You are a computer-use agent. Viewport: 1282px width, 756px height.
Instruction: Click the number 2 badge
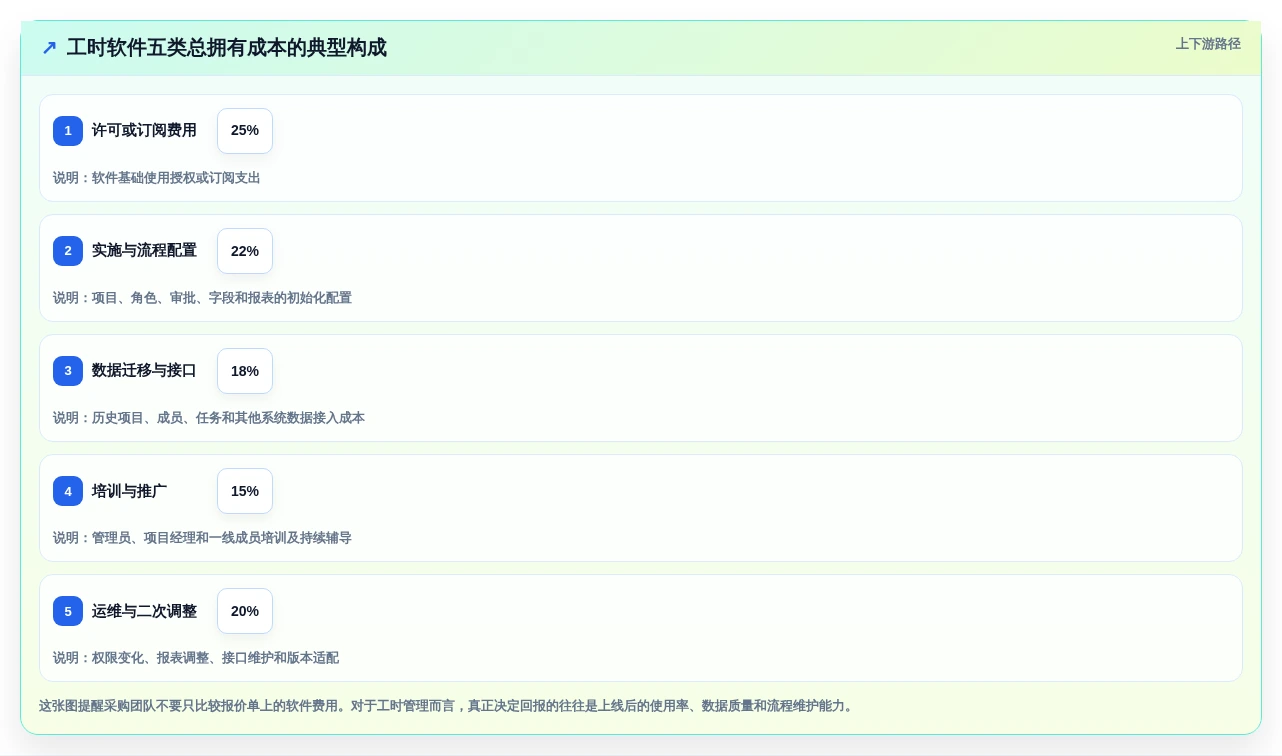pyautogui.click(x=68, y=251)
